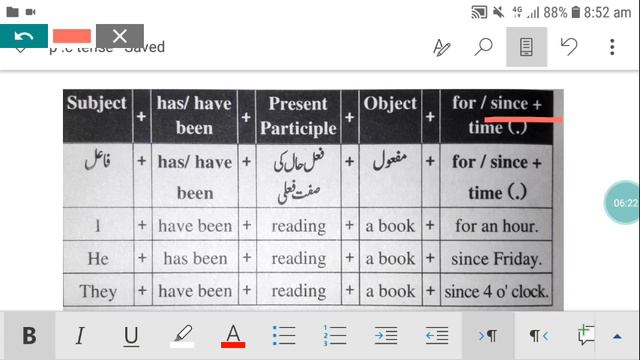The height and width of the screenshot is (360, 640).
Task: Select 'reading' in the They row
Action: [x=299, y=291]
